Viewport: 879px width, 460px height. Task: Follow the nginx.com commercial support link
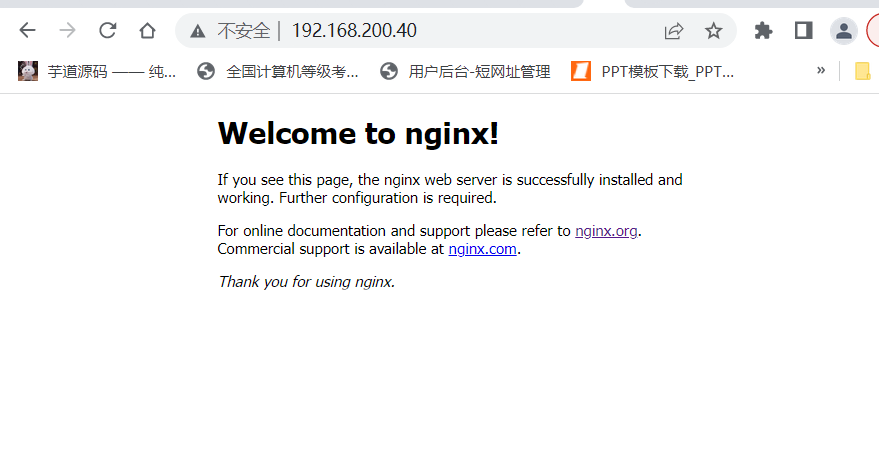click(482, 249)
